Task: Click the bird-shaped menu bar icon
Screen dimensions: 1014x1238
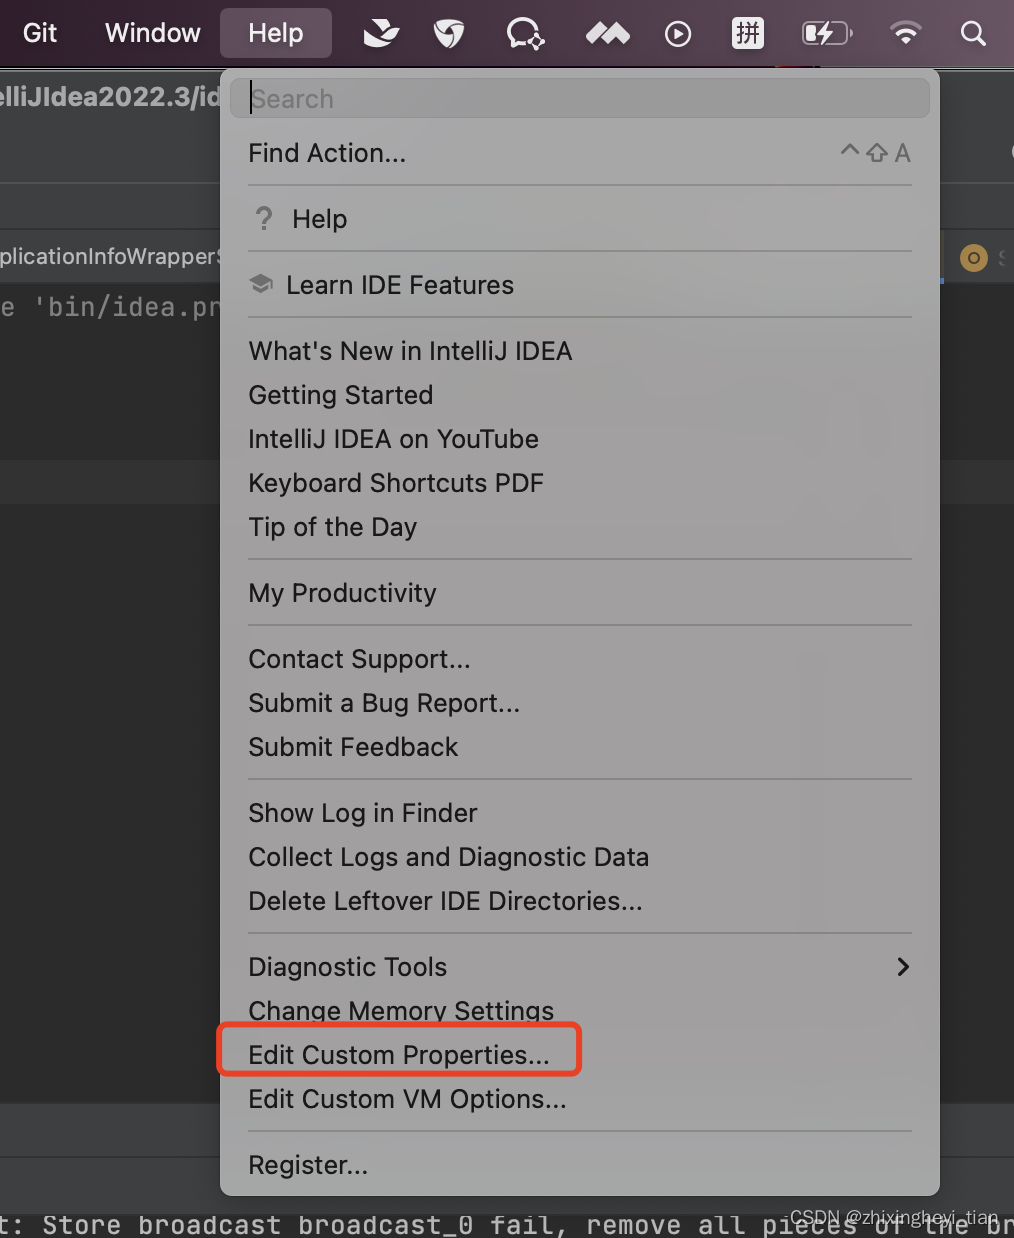Action: pos(381,34)
